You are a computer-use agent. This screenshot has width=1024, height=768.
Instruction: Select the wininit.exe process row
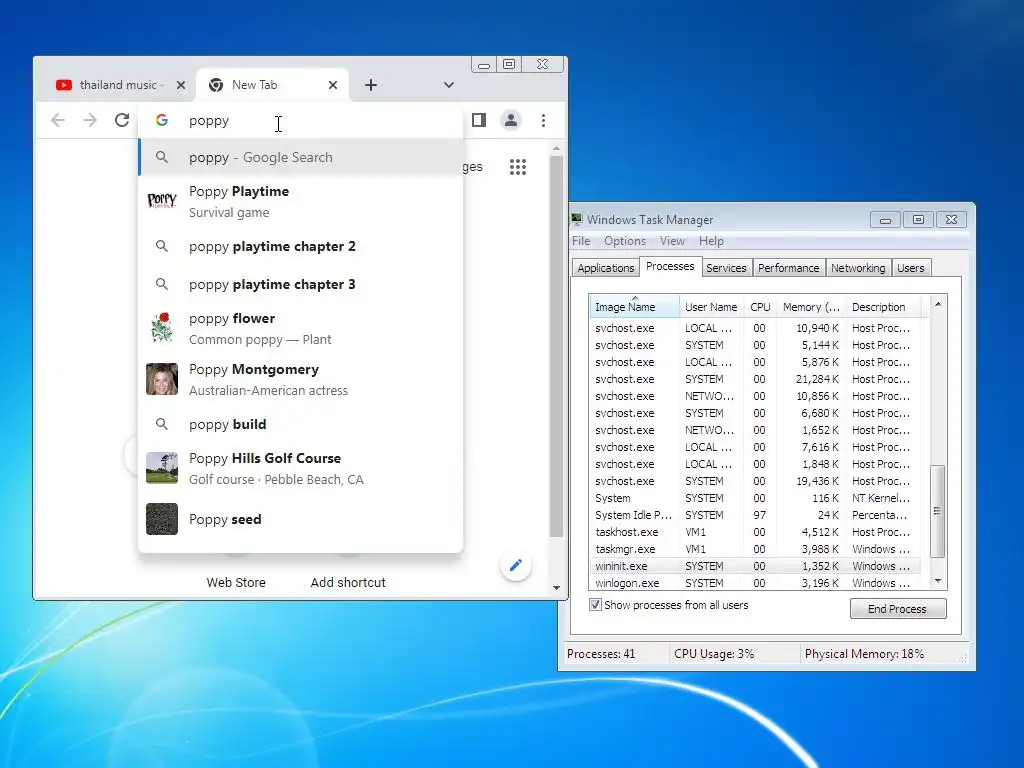tap(756, 566)
